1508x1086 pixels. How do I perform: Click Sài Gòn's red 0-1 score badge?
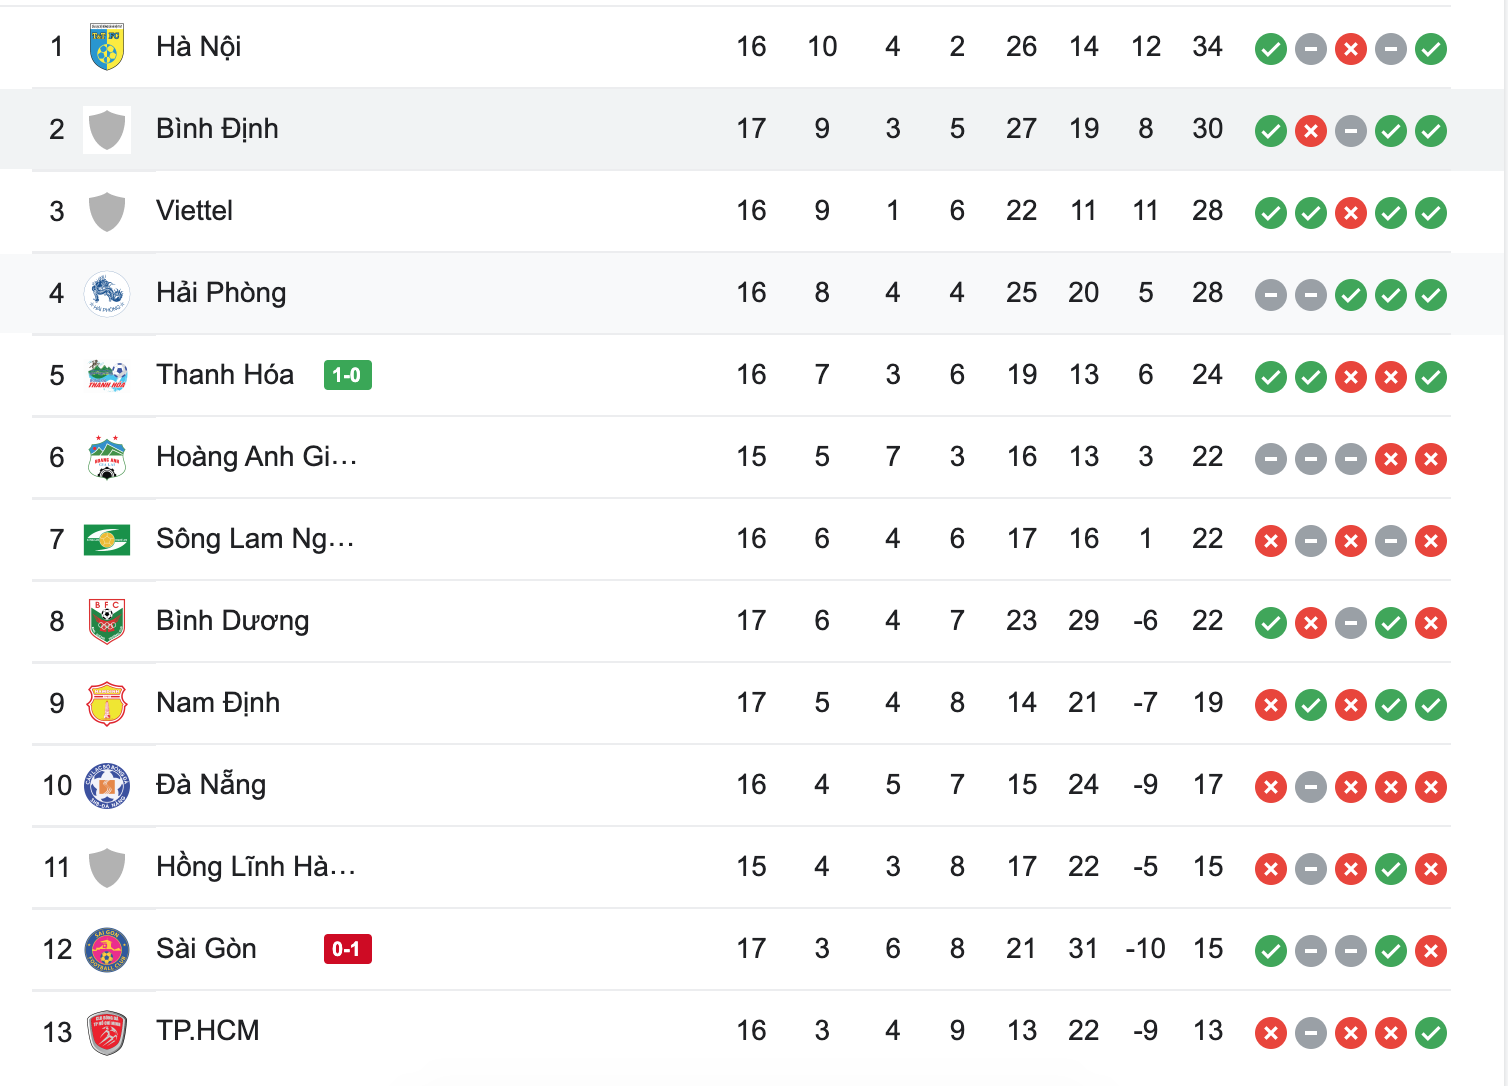pos(347,949)
